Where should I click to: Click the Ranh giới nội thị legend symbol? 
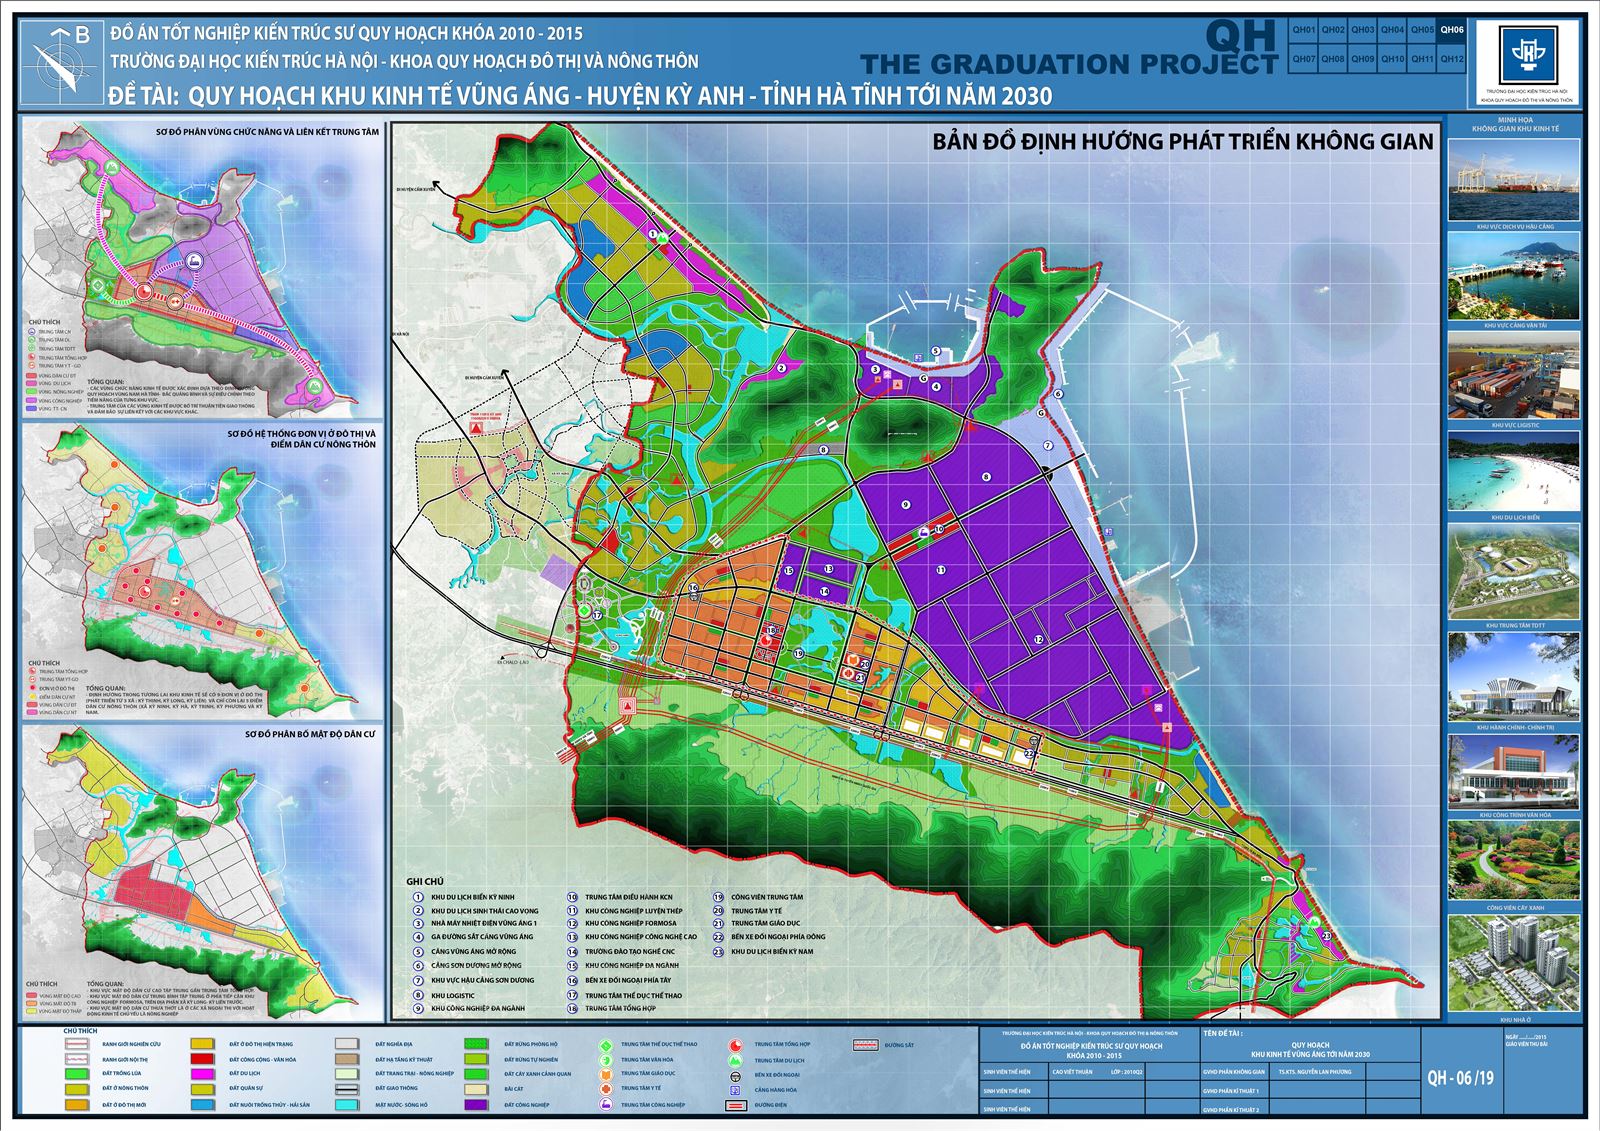tap(78, 1059)
